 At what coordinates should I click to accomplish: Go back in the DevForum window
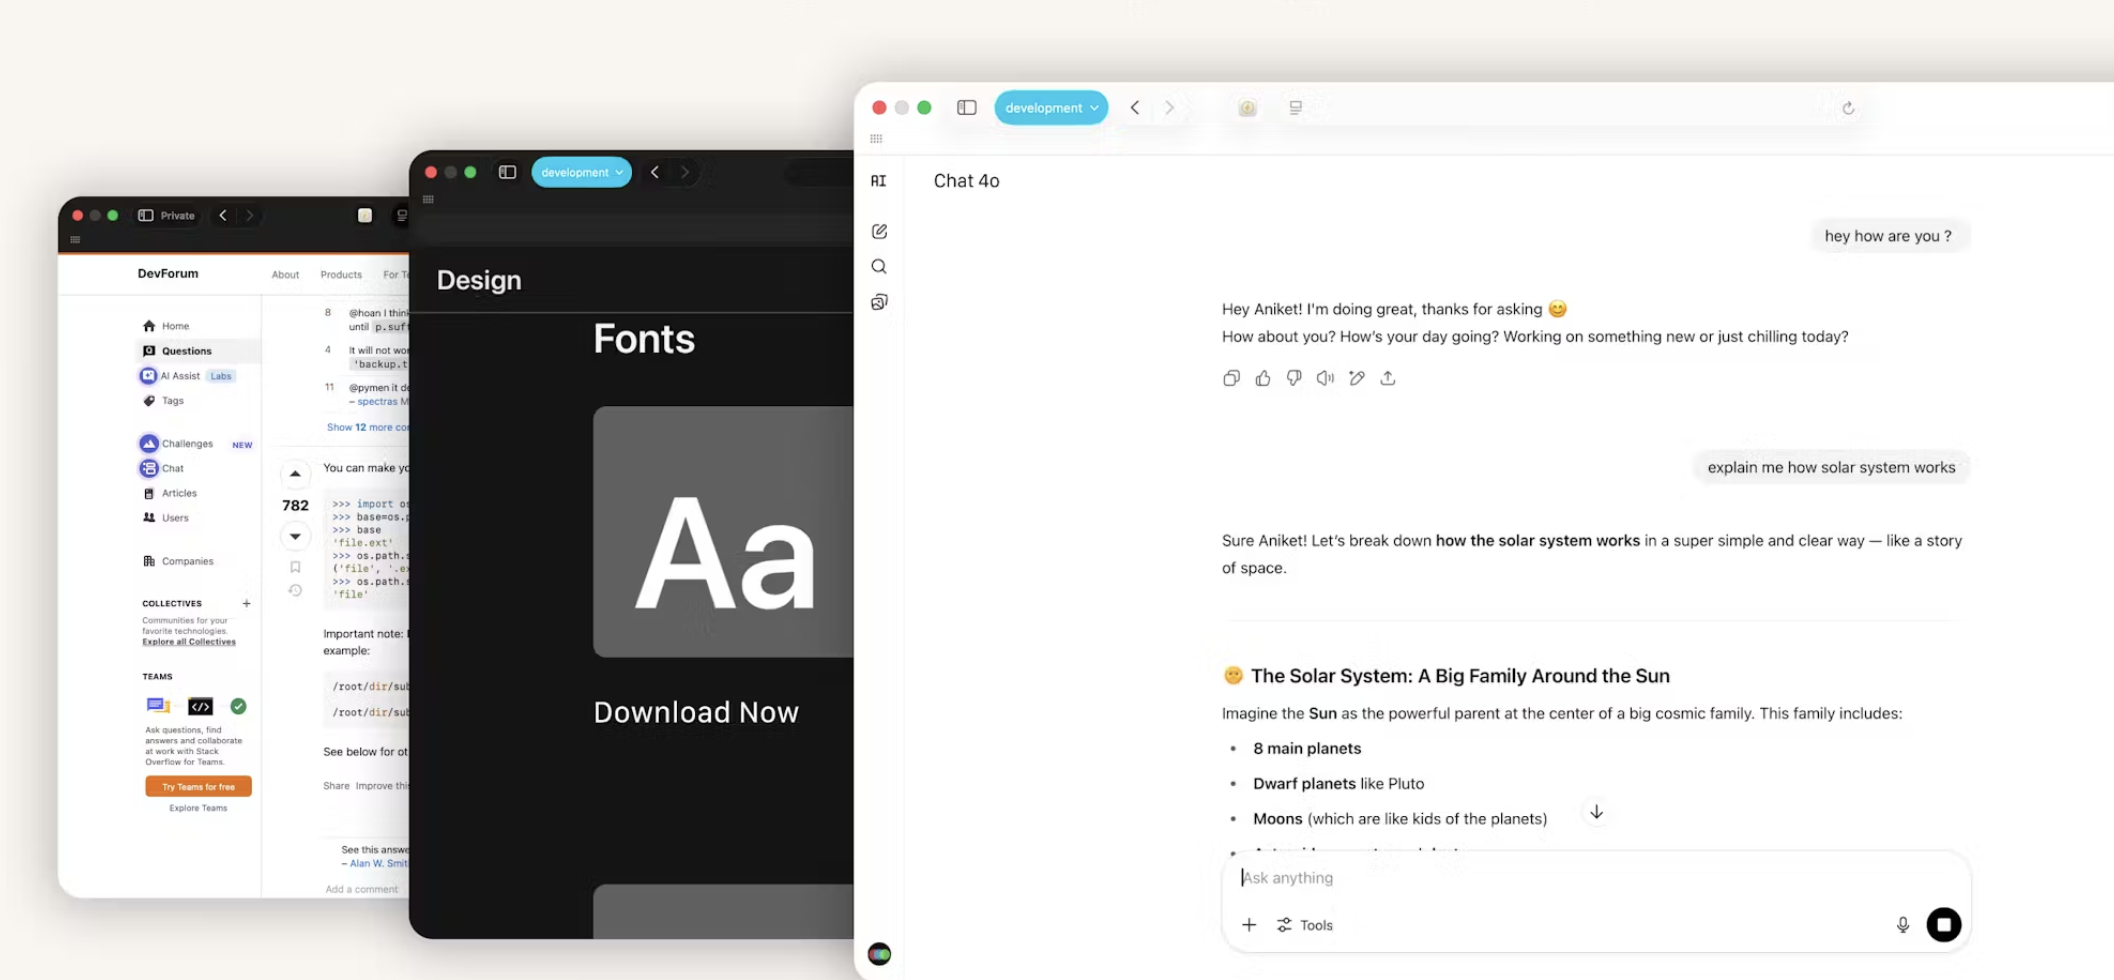(223, 215)
